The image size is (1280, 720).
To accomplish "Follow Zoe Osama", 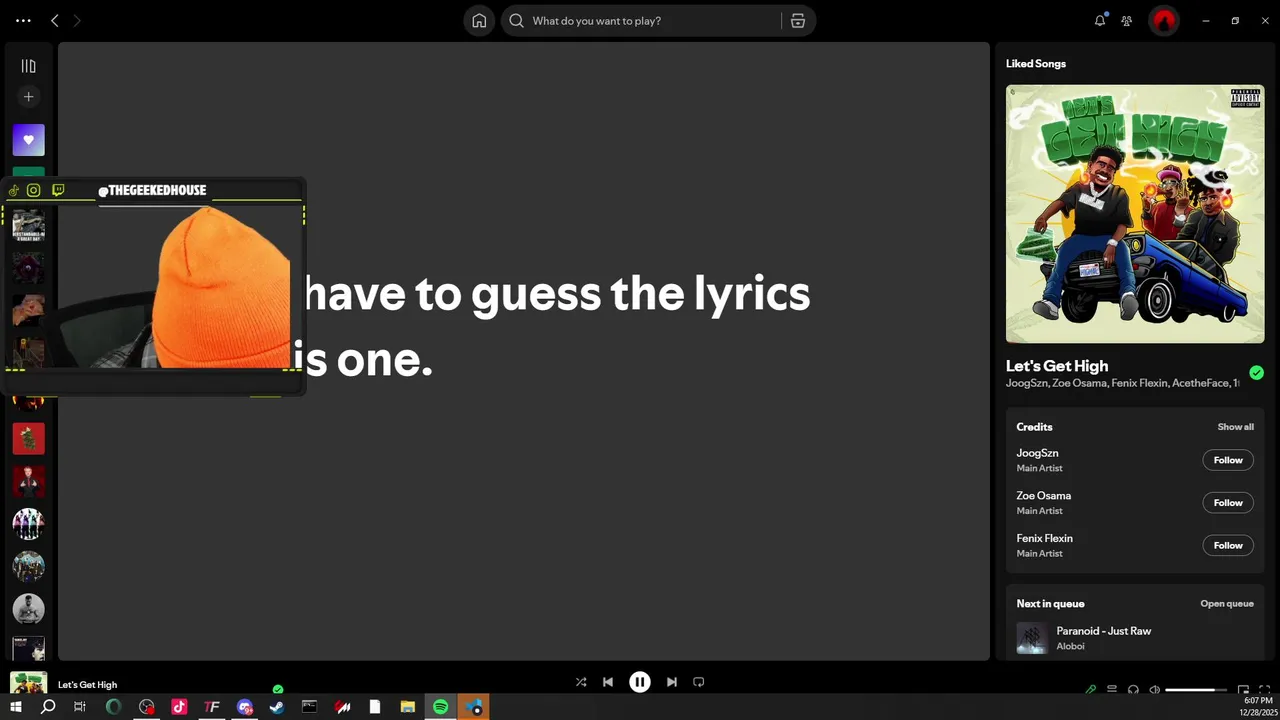I will (1228, 503).
